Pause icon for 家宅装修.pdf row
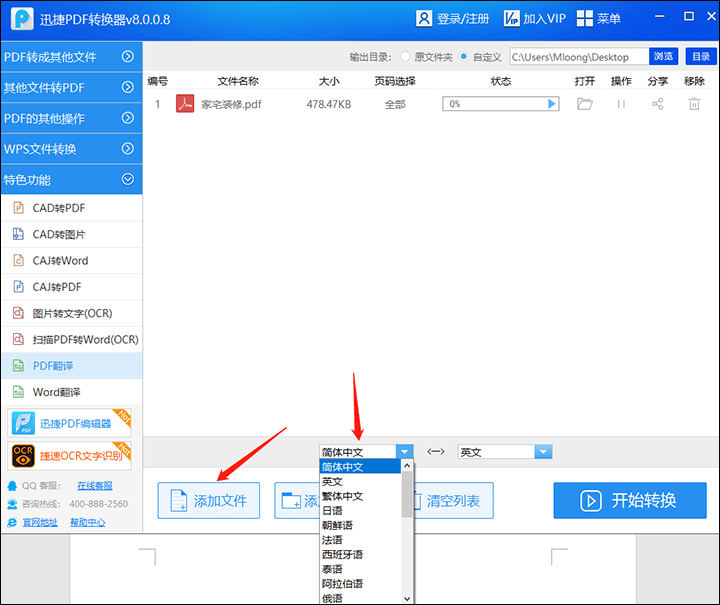 point(621,104)
